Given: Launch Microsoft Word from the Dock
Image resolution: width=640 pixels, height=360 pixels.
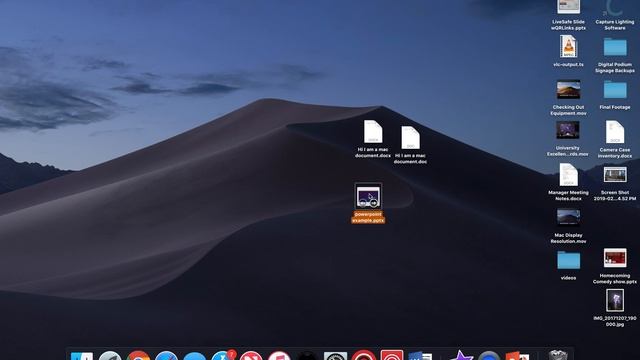Looking at the screenshot, I should (420, 355).
